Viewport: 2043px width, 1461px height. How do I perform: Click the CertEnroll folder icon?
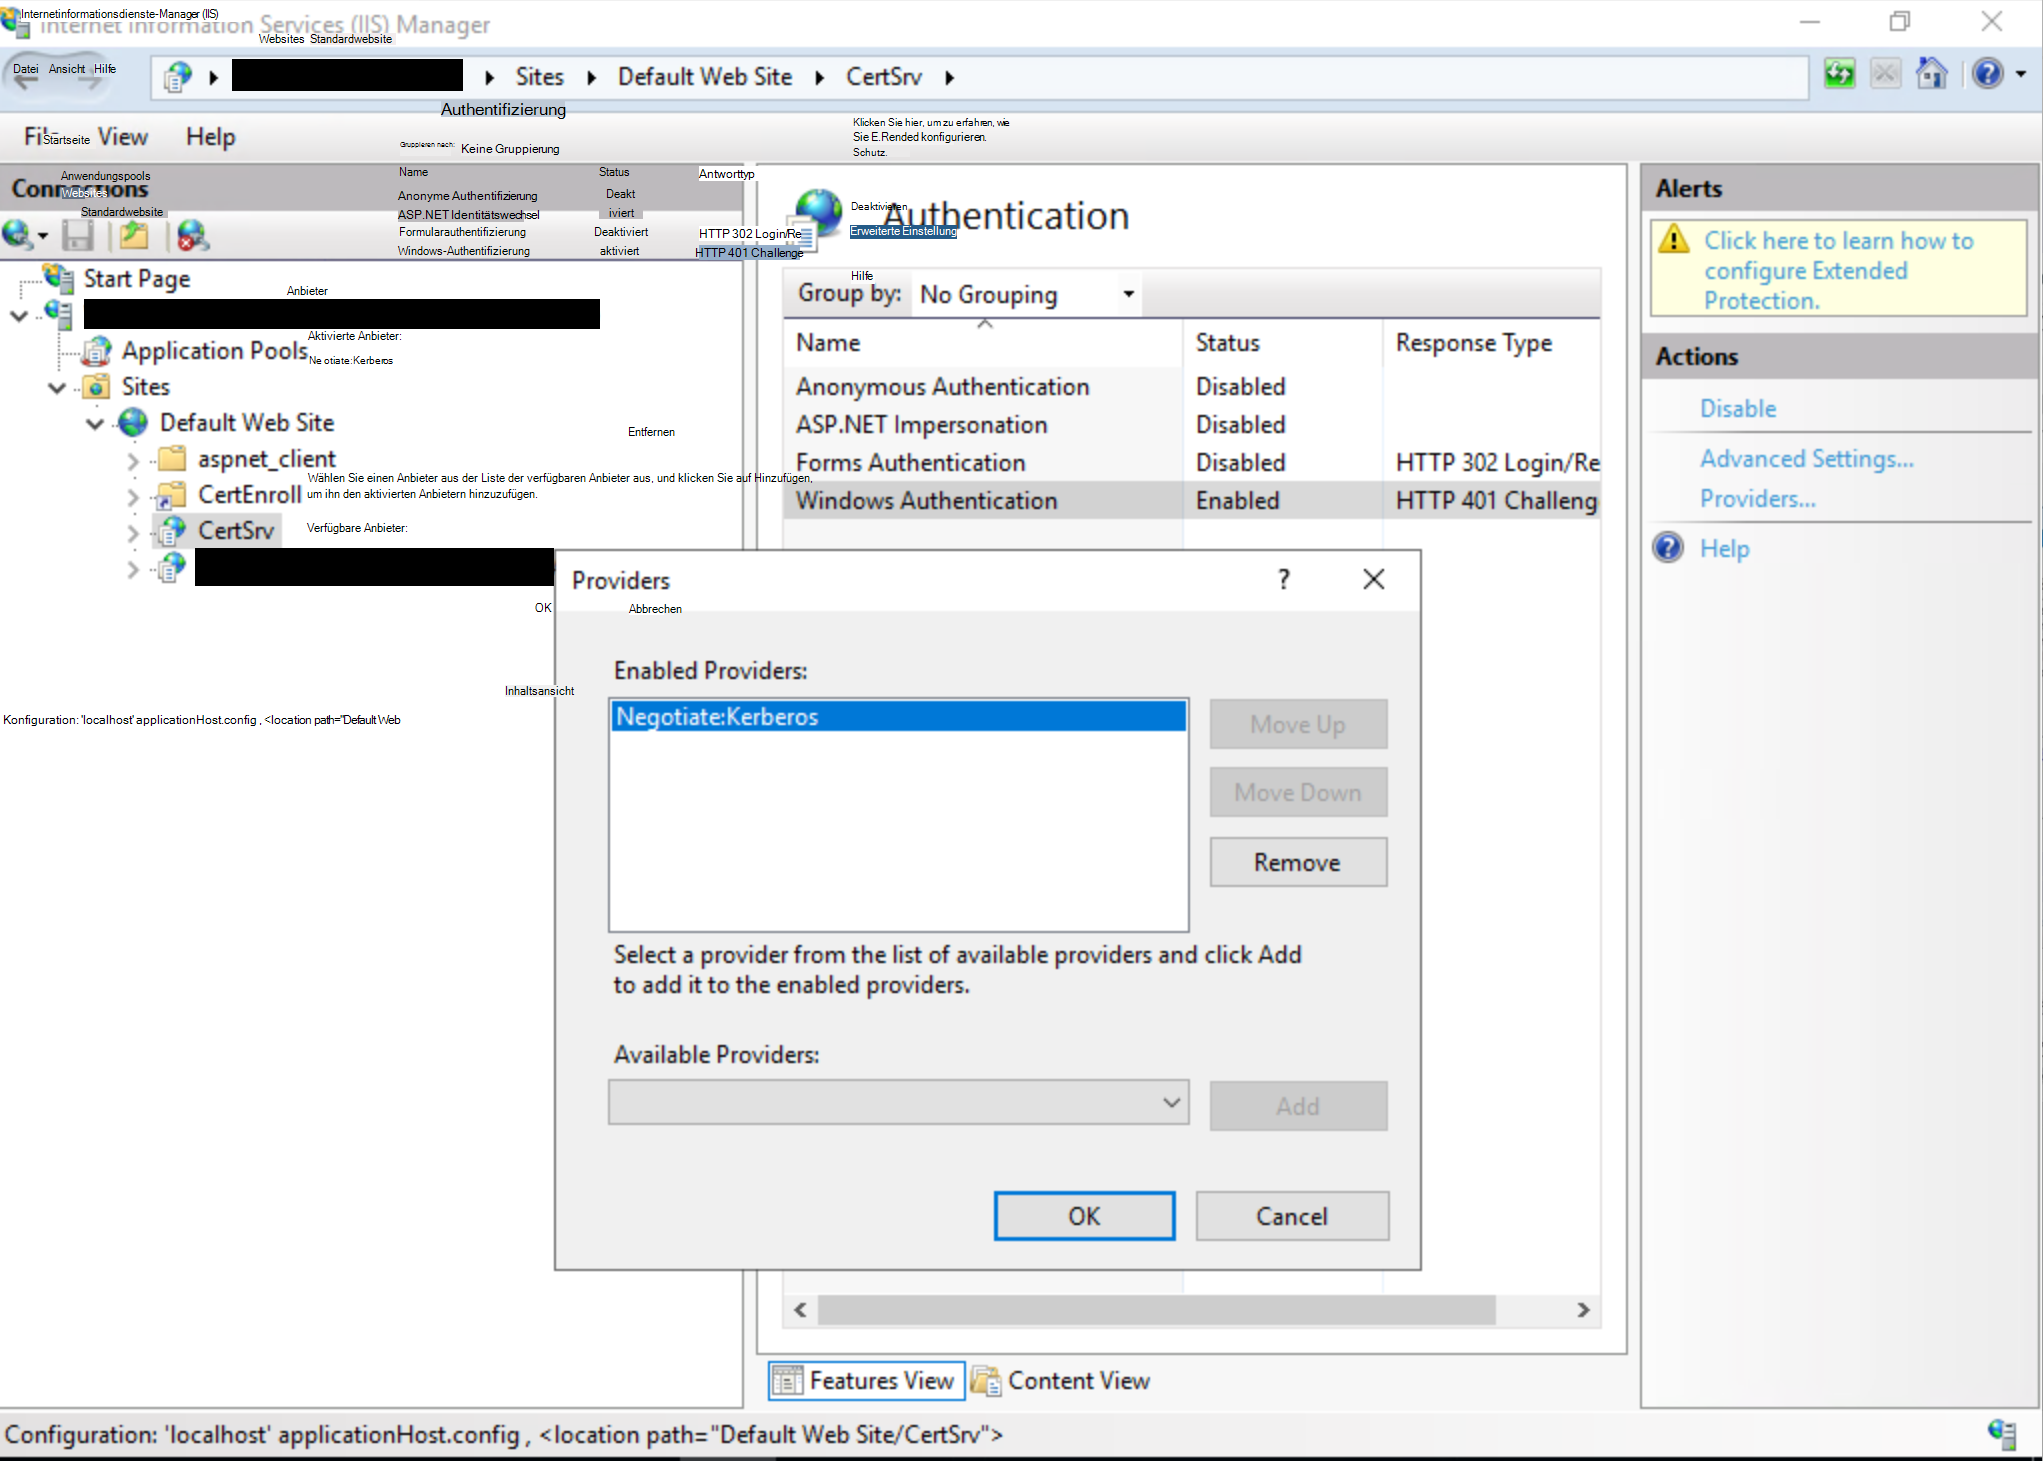pos(171,494)
